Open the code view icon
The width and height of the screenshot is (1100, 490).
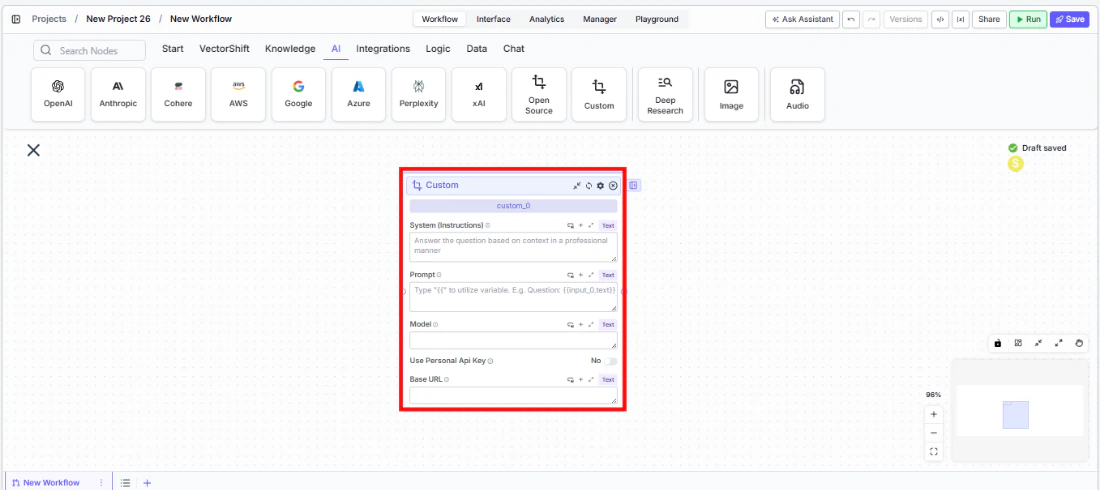939,20
